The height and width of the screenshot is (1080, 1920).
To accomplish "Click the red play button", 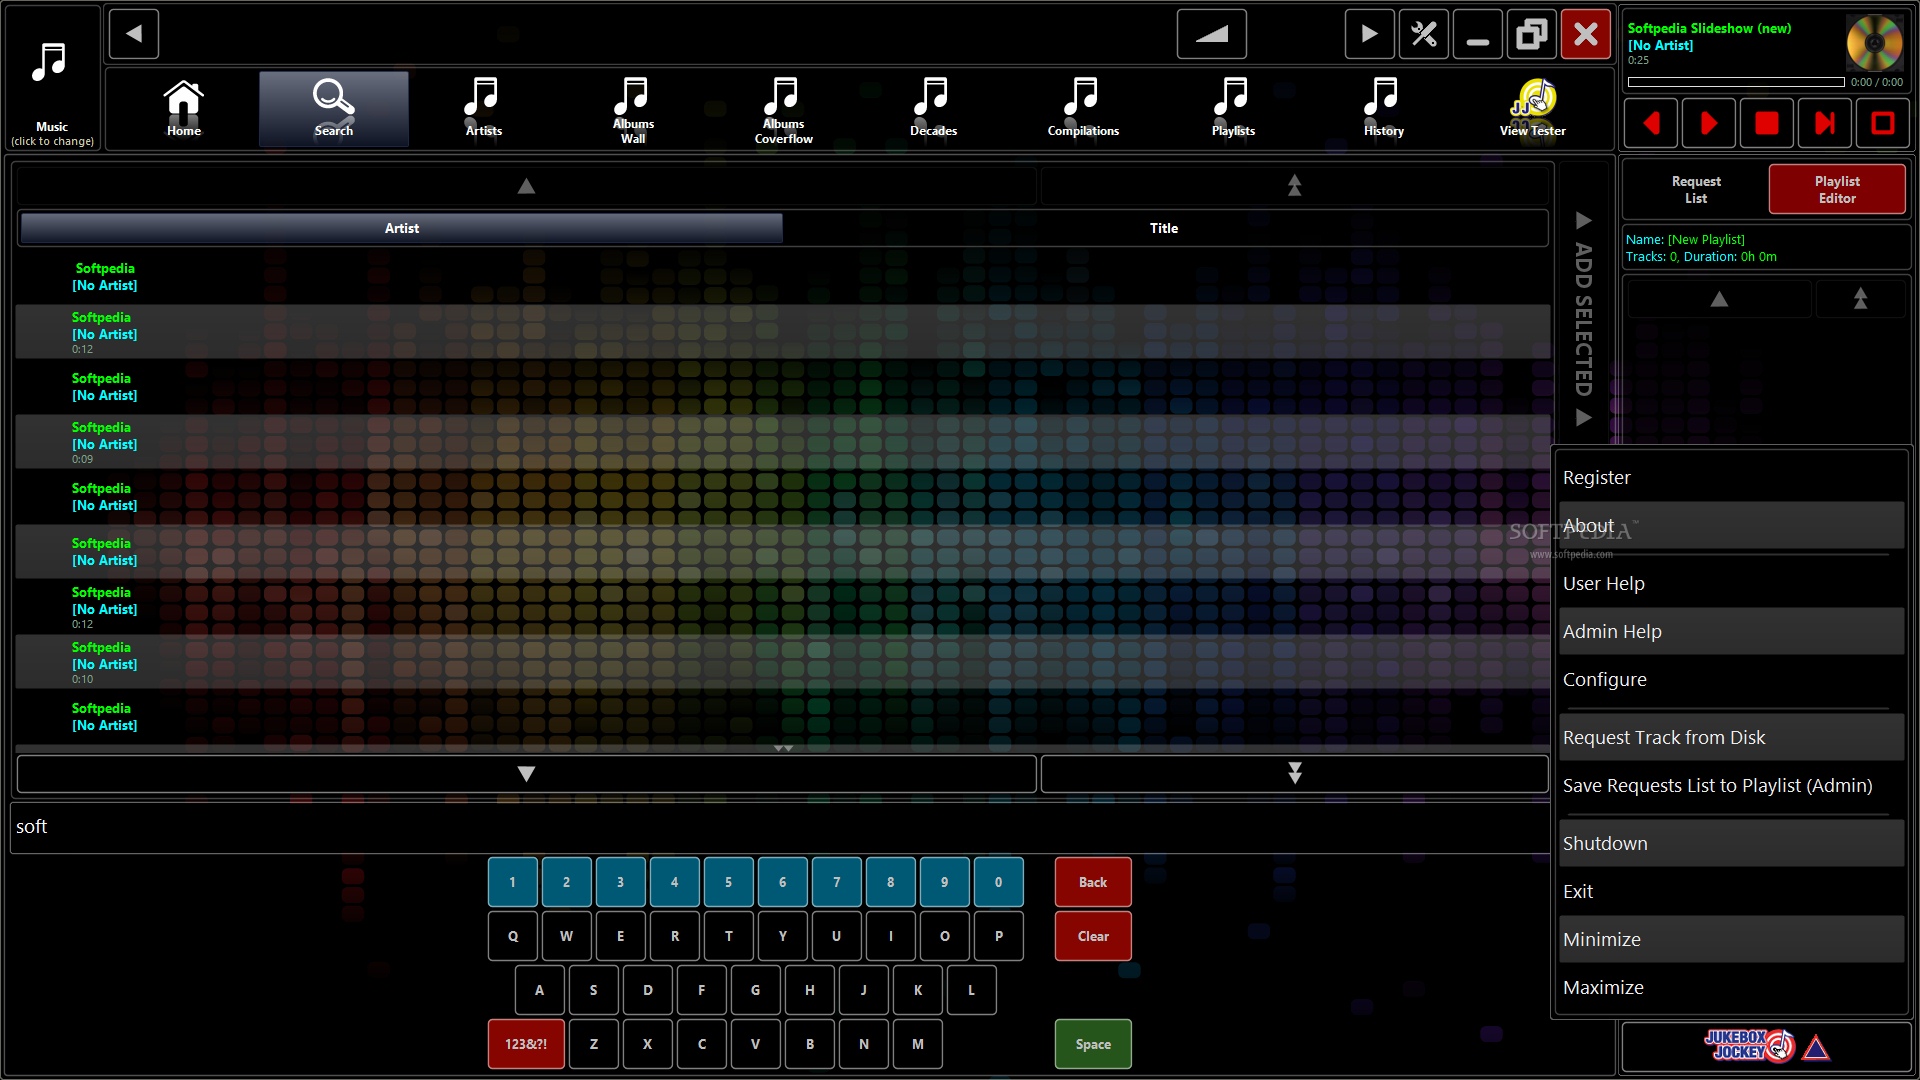I will click(x=1709, y=123).
